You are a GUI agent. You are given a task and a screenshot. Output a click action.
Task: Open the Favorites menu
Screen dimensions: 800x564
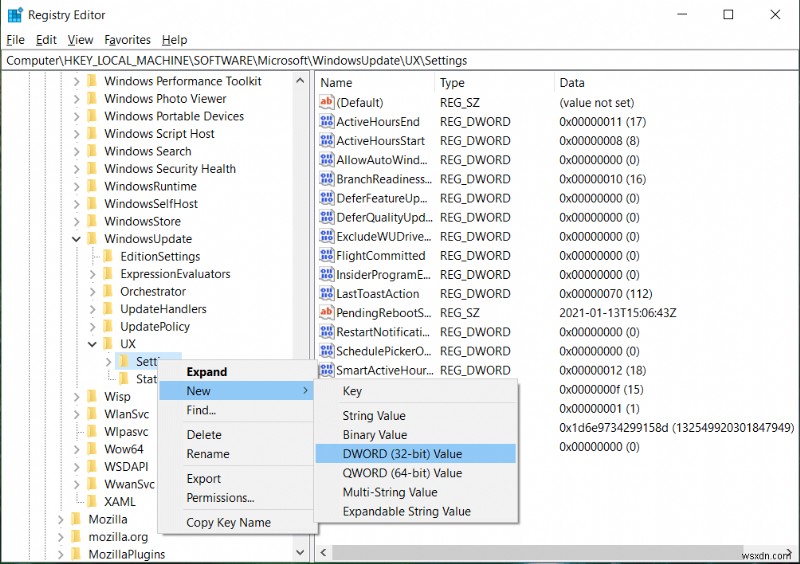128,40
